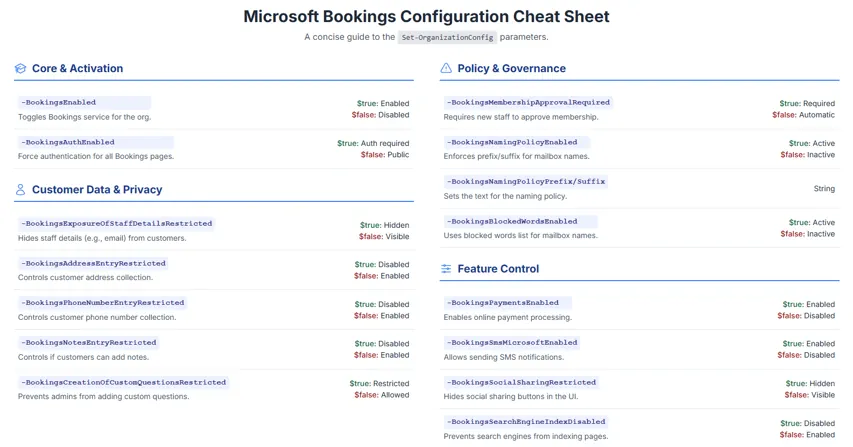Click the Policy & Governance heading
Screen dimensions: 853x447
click(x=511, y=69)
